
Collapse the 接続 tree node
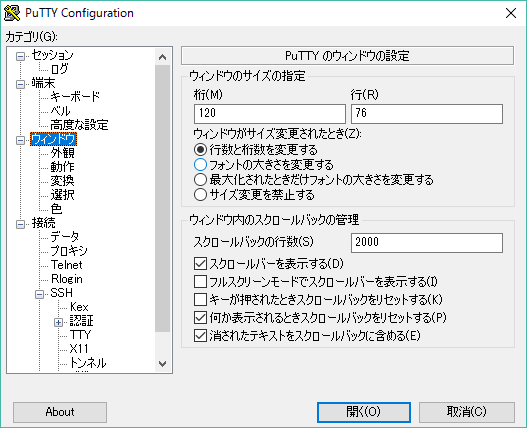click(21, 224)
